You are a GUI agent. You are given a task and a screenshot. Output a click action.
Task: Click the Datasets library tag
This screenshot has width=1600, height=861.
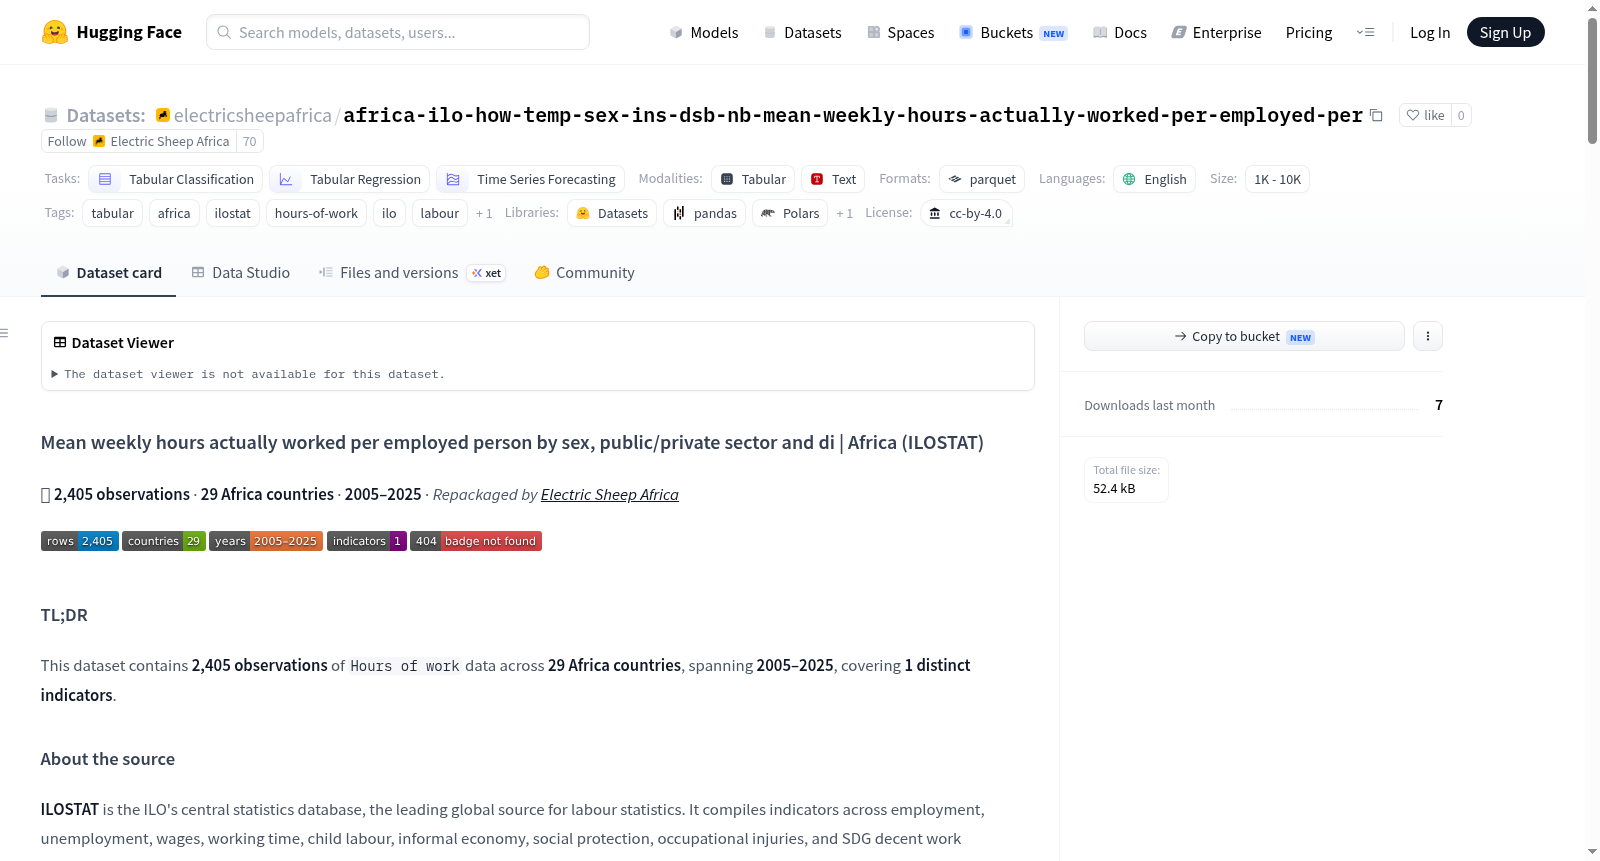point(612,213)
